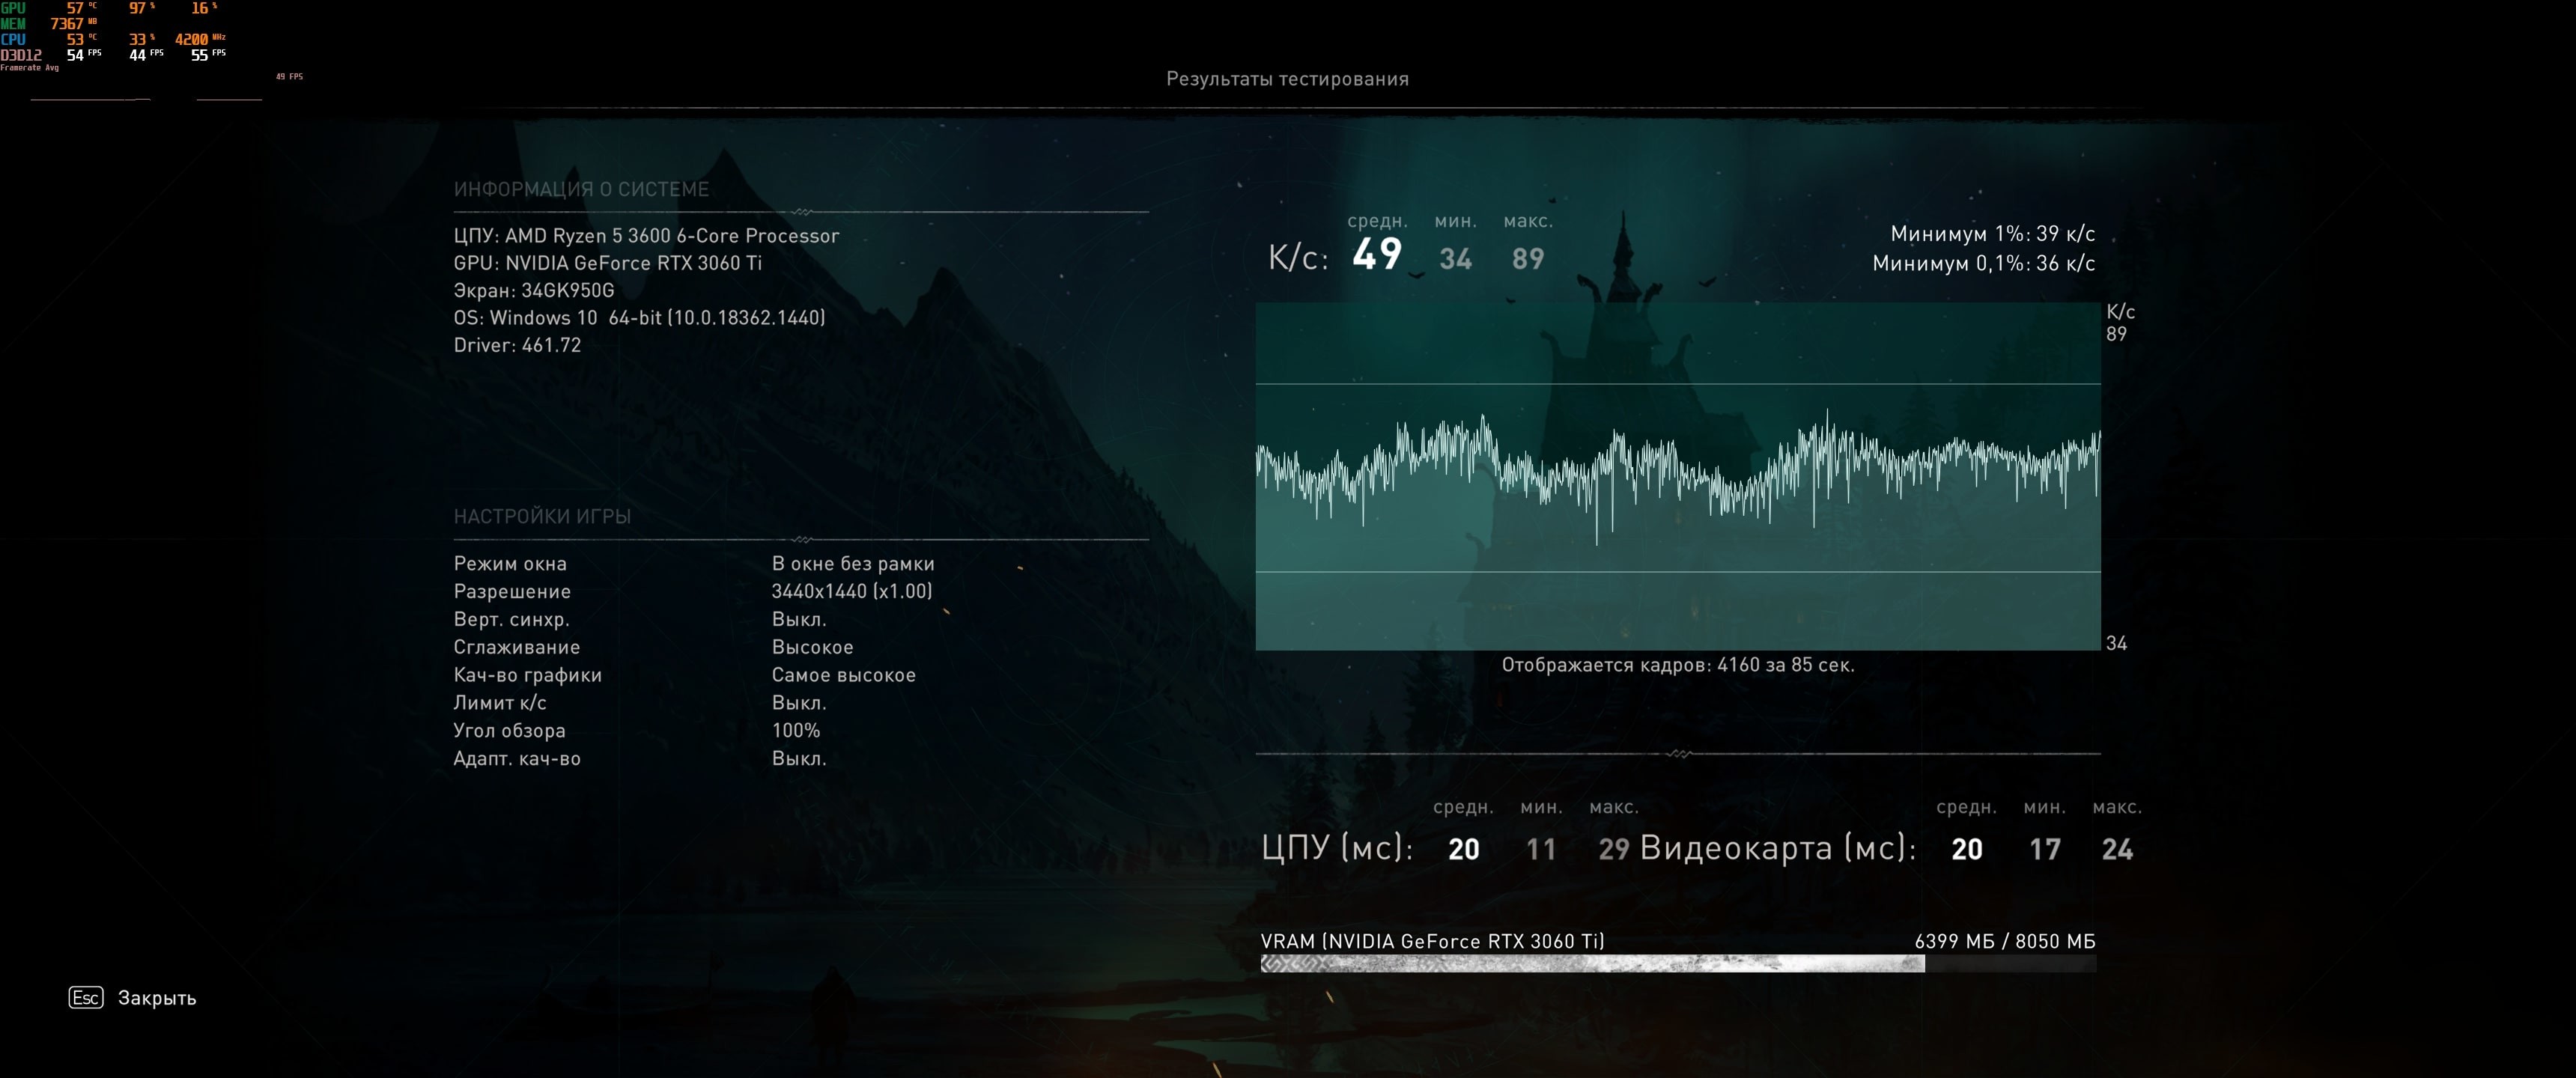This screenshot has height=1078, width=2576.
Task: Click the Результаты тестирования title
Action: click(1287, 79)
